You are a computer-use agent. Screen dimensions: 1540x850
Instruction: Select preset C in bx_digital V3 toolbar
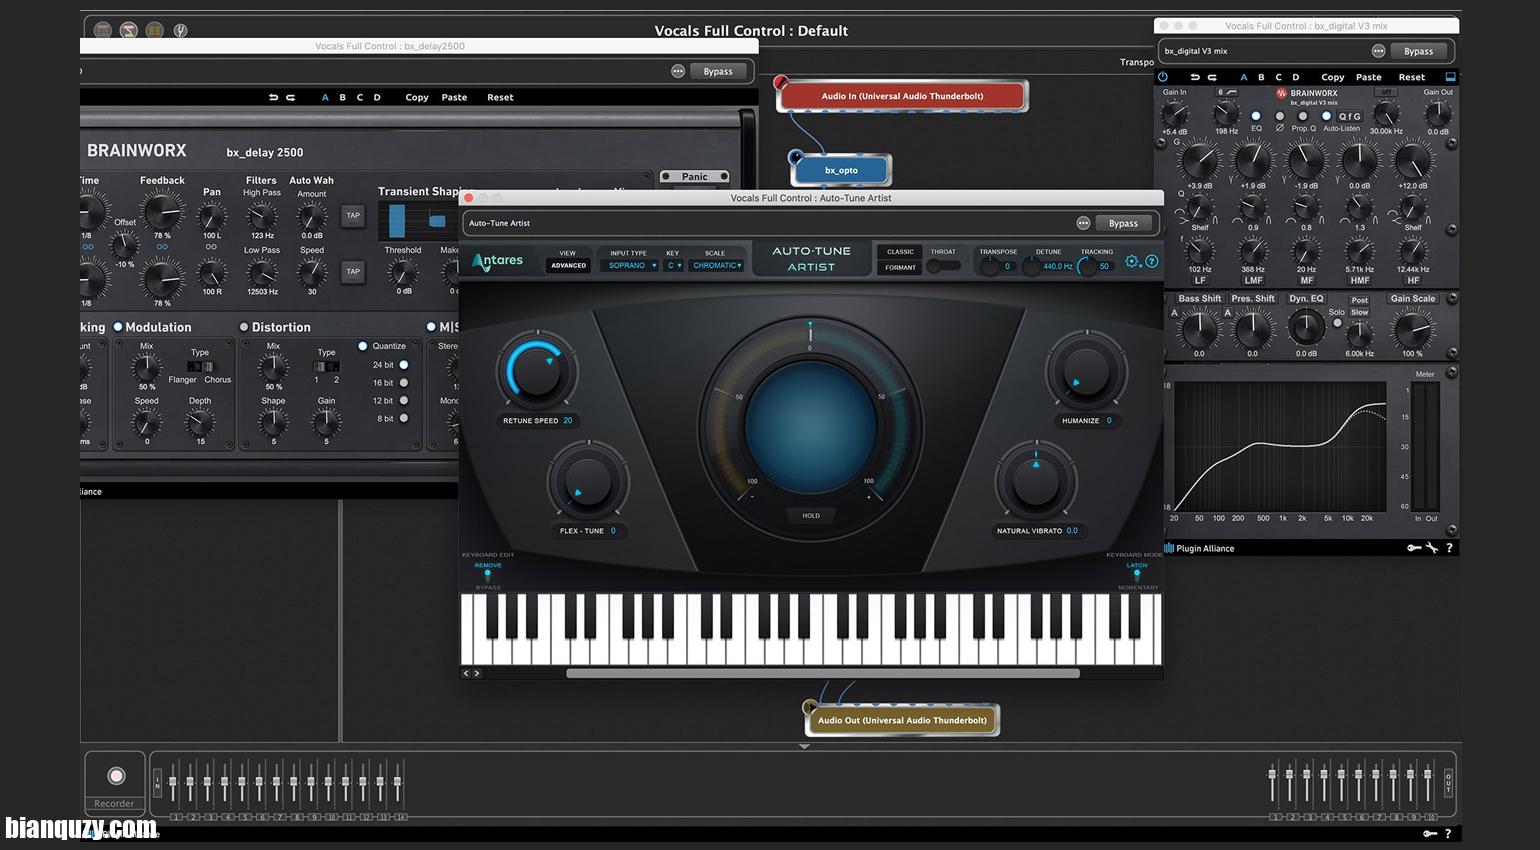[x=1278, y=77]
